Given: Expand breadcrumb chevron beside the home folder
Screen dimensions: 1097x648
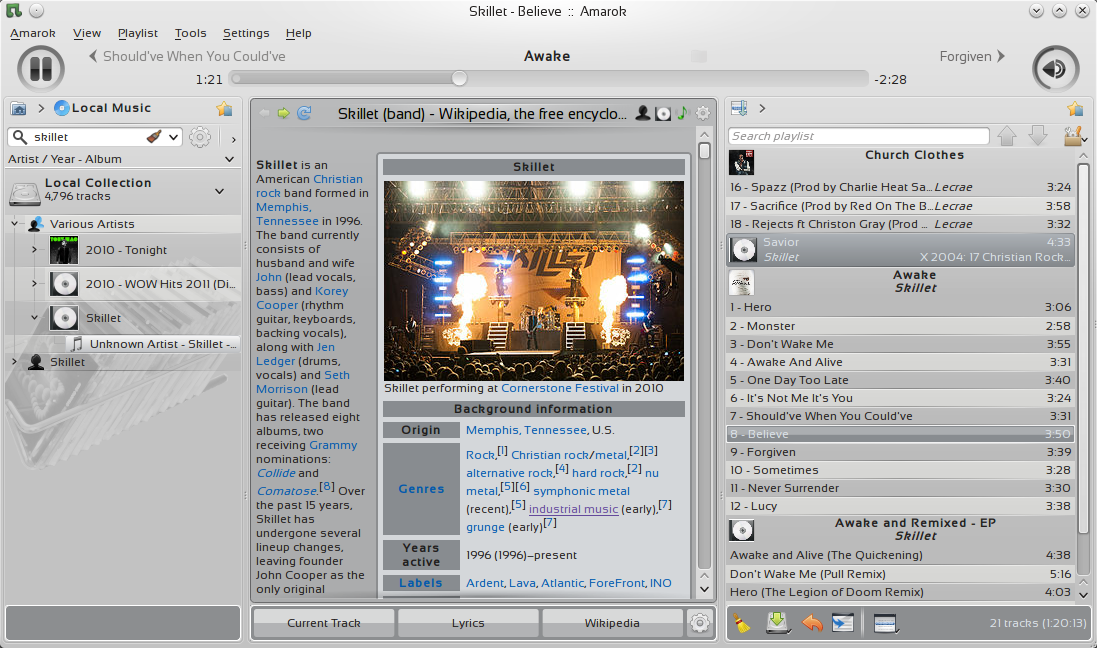Looking at the screenshot, I should pos(41,108).
